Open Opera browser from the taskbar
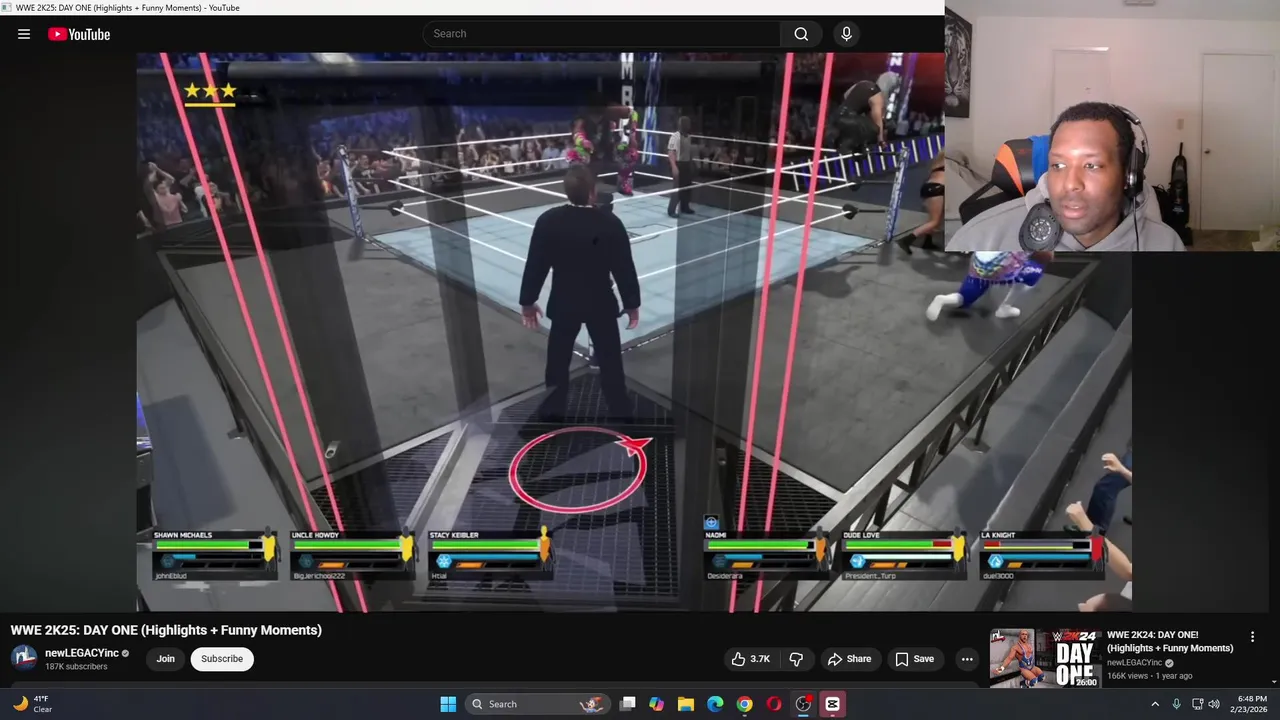This screenshot has height=720, width=1280. tap(773, 704)
